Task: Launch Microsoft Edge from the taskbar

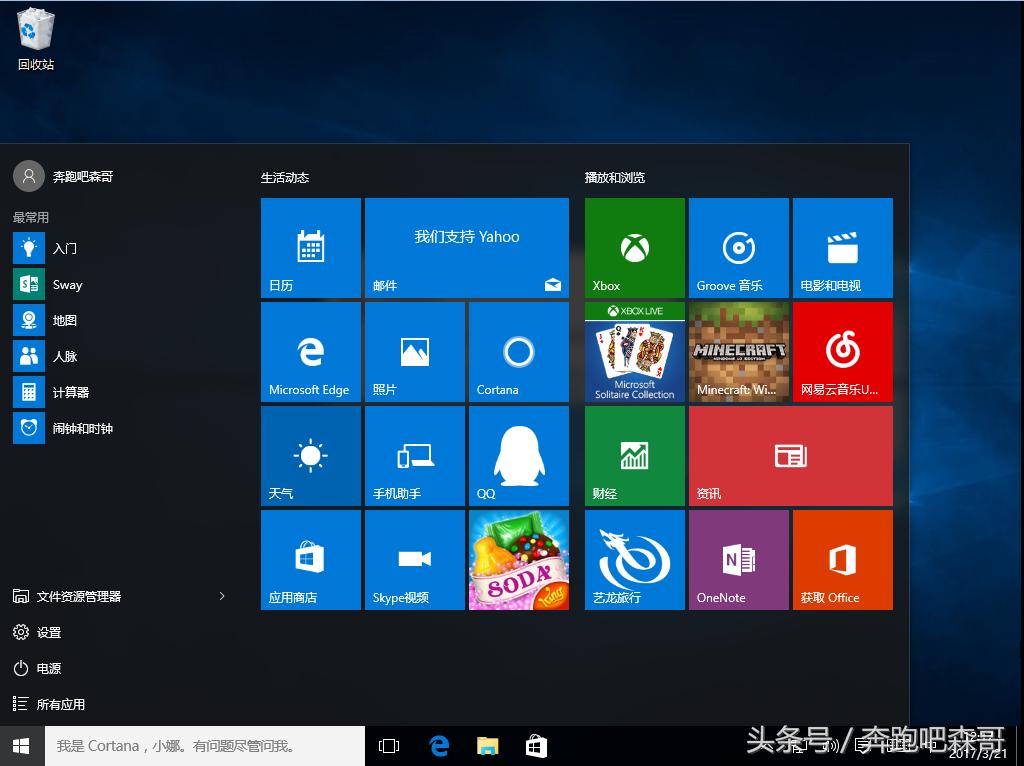Action: 438,745
